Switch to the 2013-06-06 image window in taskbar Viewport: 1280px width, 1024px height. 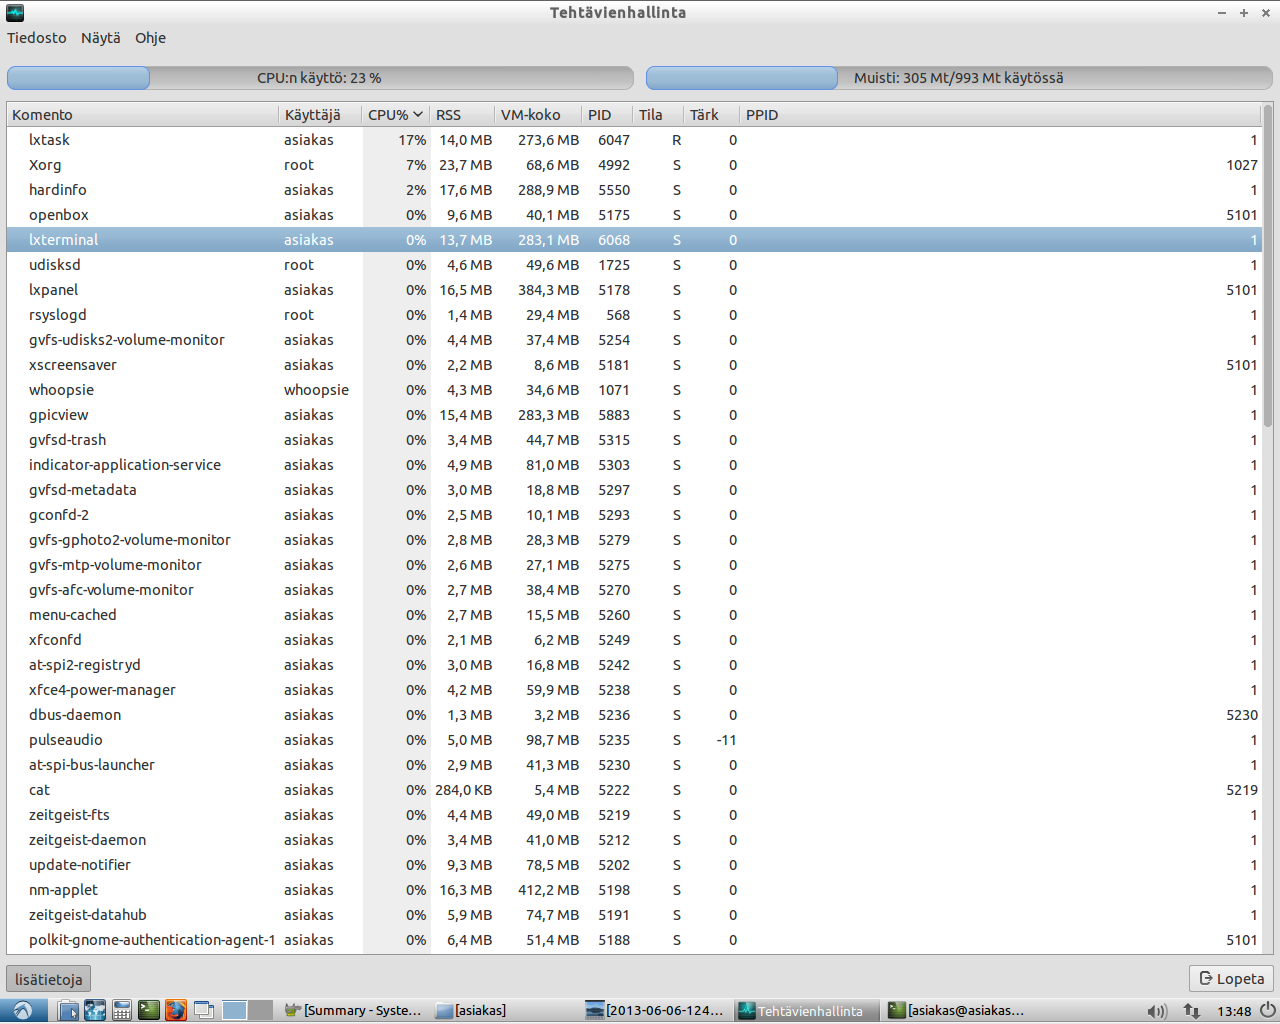tap(657, 1010)
